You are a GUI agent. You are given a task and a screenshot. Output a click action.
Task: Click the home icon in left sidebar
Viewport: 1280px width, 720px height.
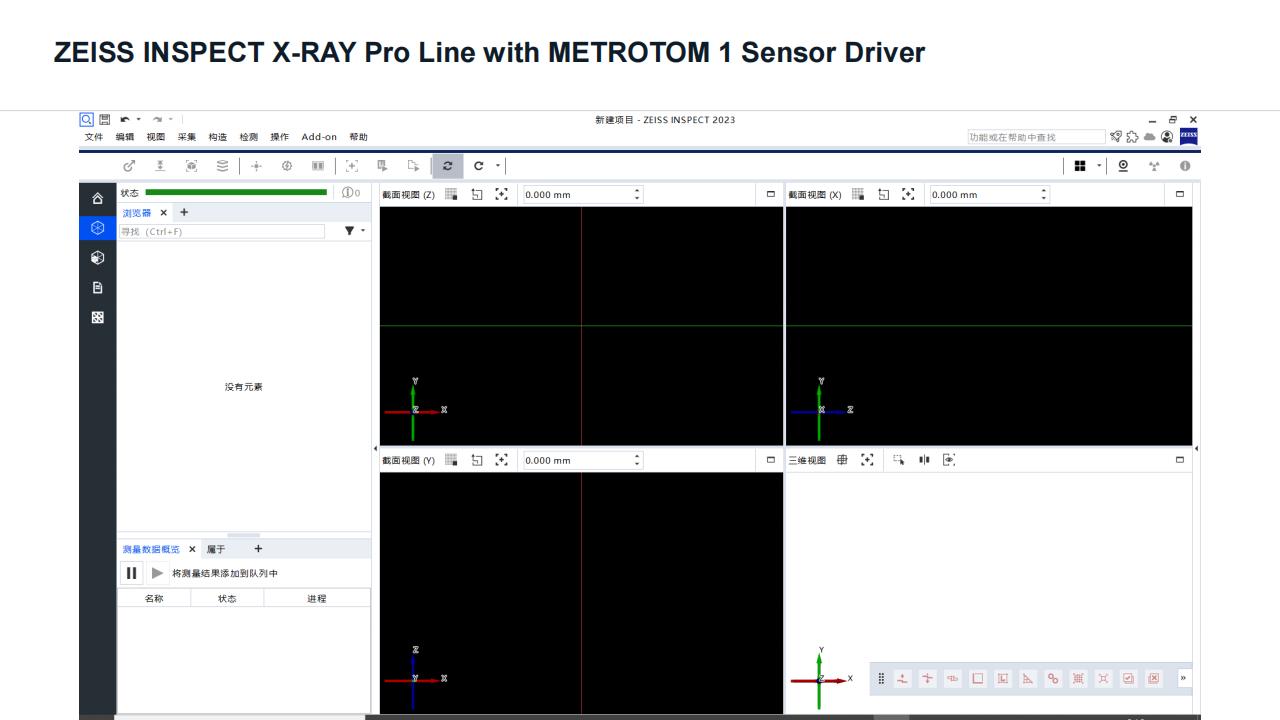pos(97,198)
